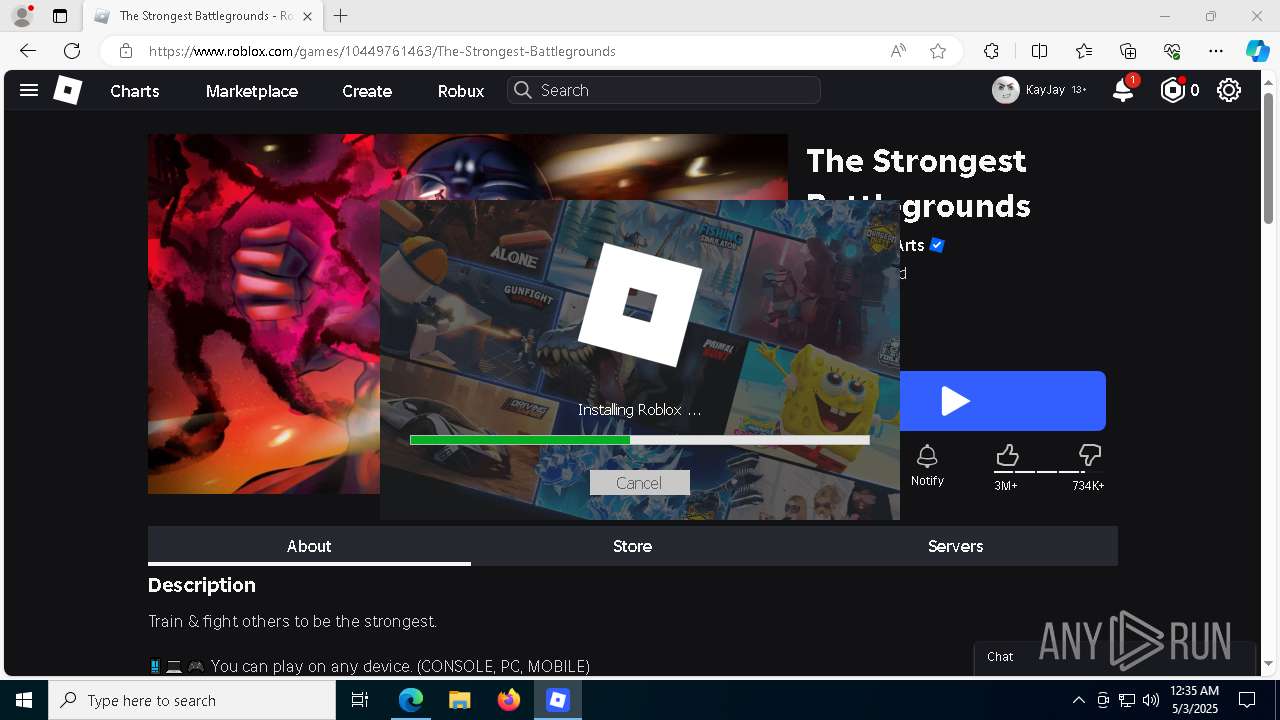Refresh the browser page

pos(72,51)
